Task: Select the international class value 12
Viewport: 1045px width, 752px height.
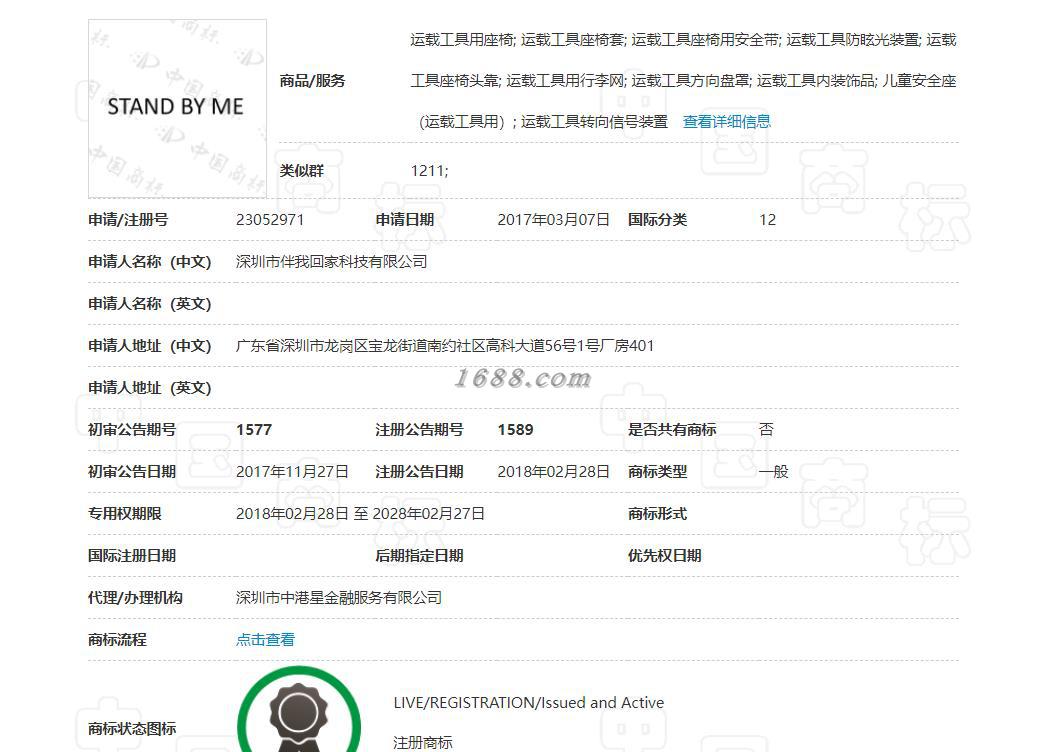Action: pyautogui.click(x=767, y=220)
